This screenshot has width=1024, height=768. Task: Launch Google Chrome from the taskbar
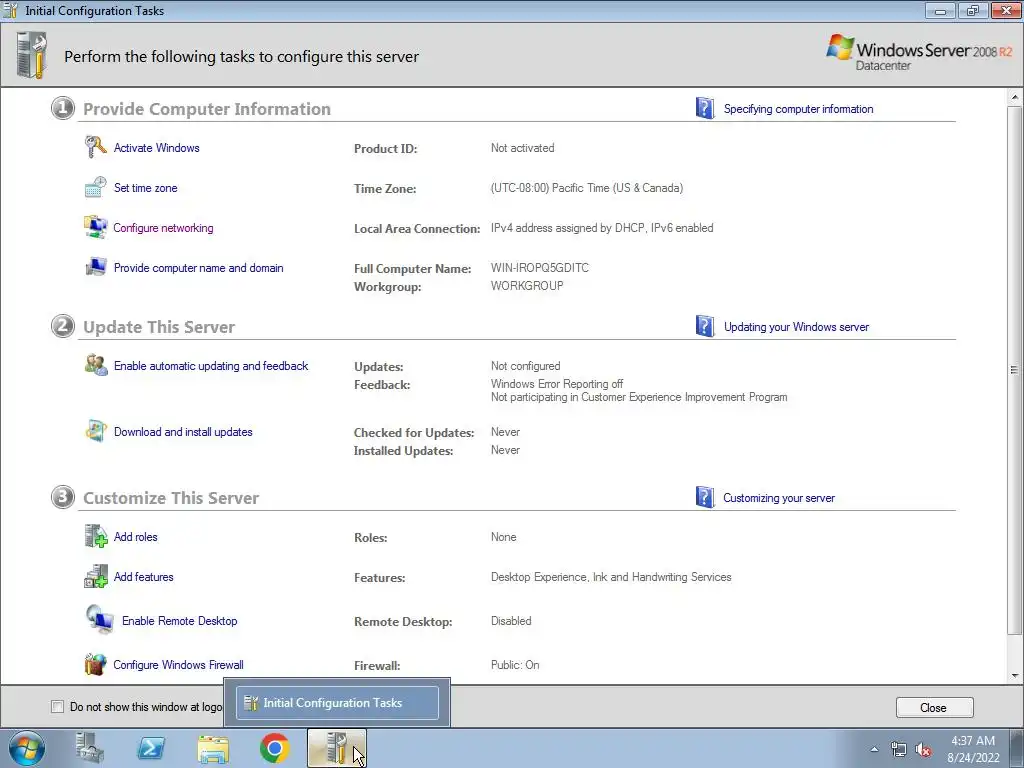[x=275, y=748]
